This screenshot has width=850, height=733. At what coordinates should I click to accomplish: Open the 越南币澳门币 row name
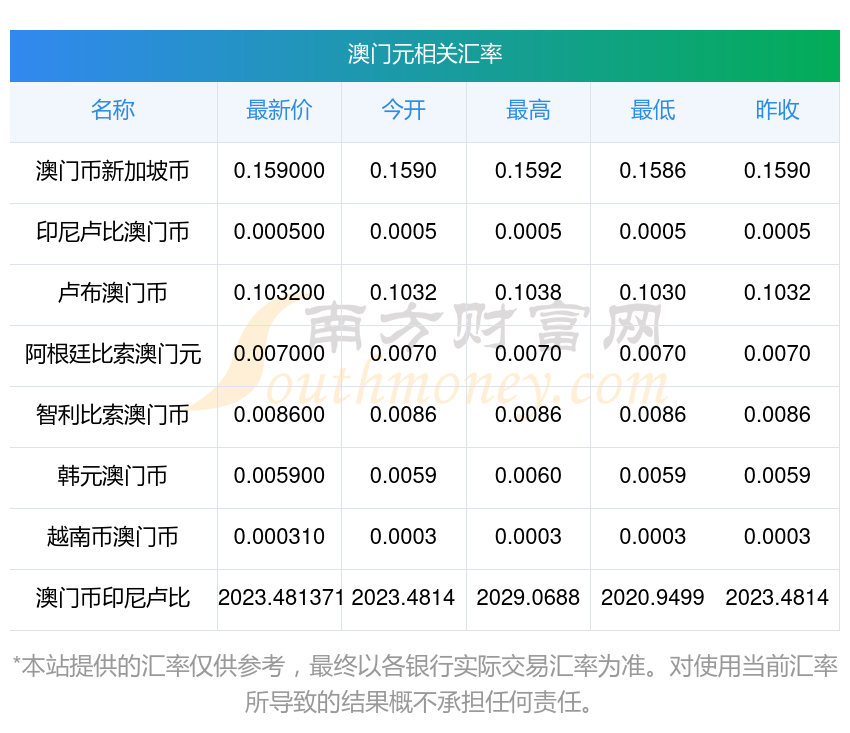coord(113,537)
